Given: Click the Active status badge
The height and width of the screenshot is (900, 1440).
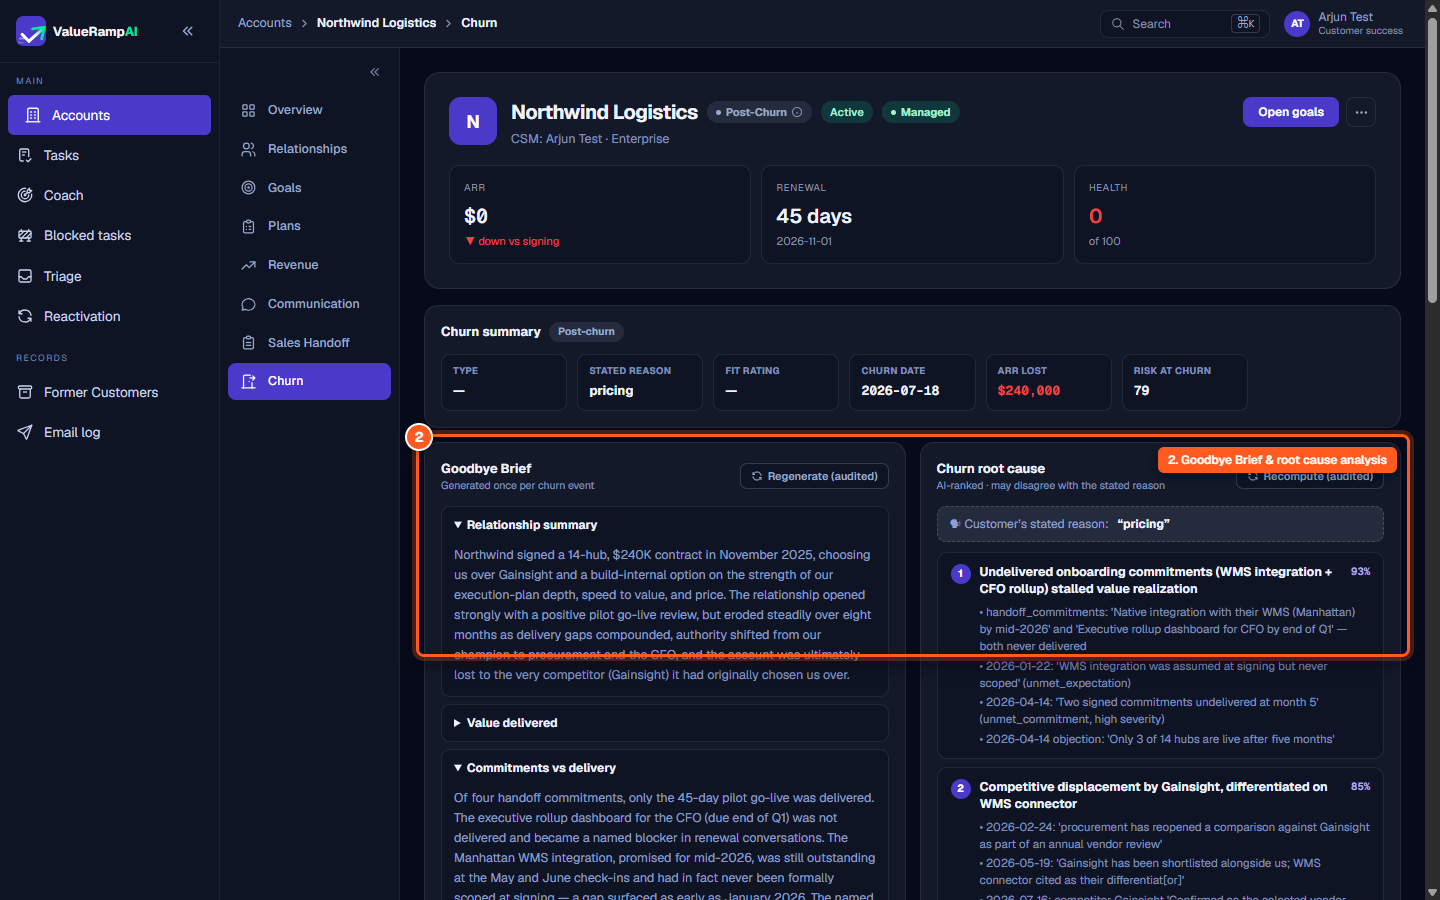Looking at the screenshot, I should pyautogui.click(x=846, y=112).
